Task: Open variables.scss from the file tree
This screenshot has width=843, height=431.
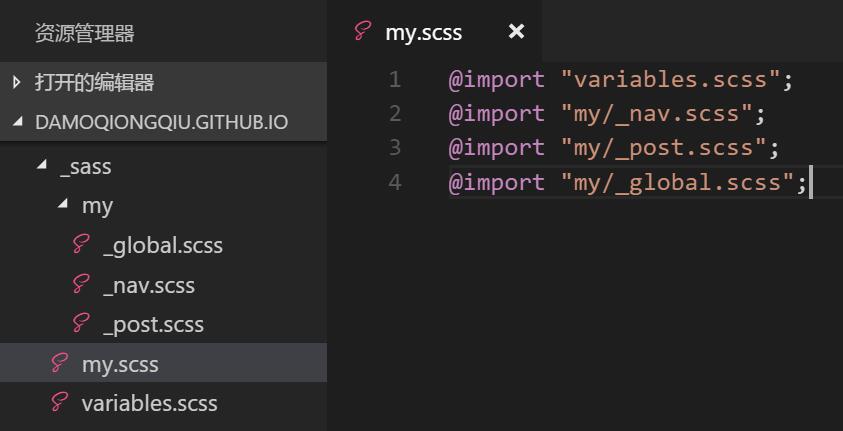Action: [149, 403]
